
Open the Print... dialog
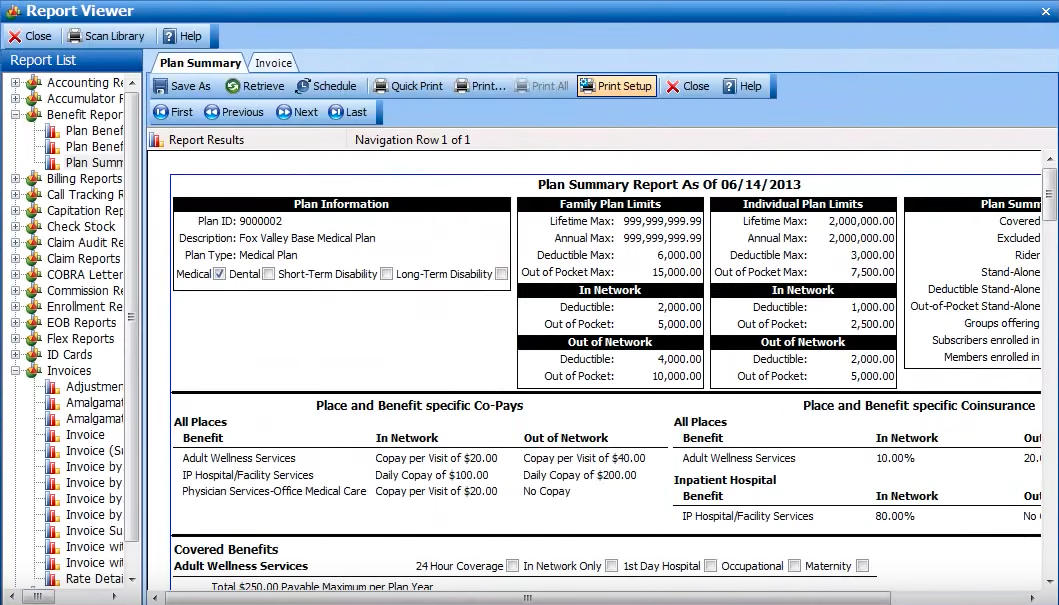coord(480,86)
